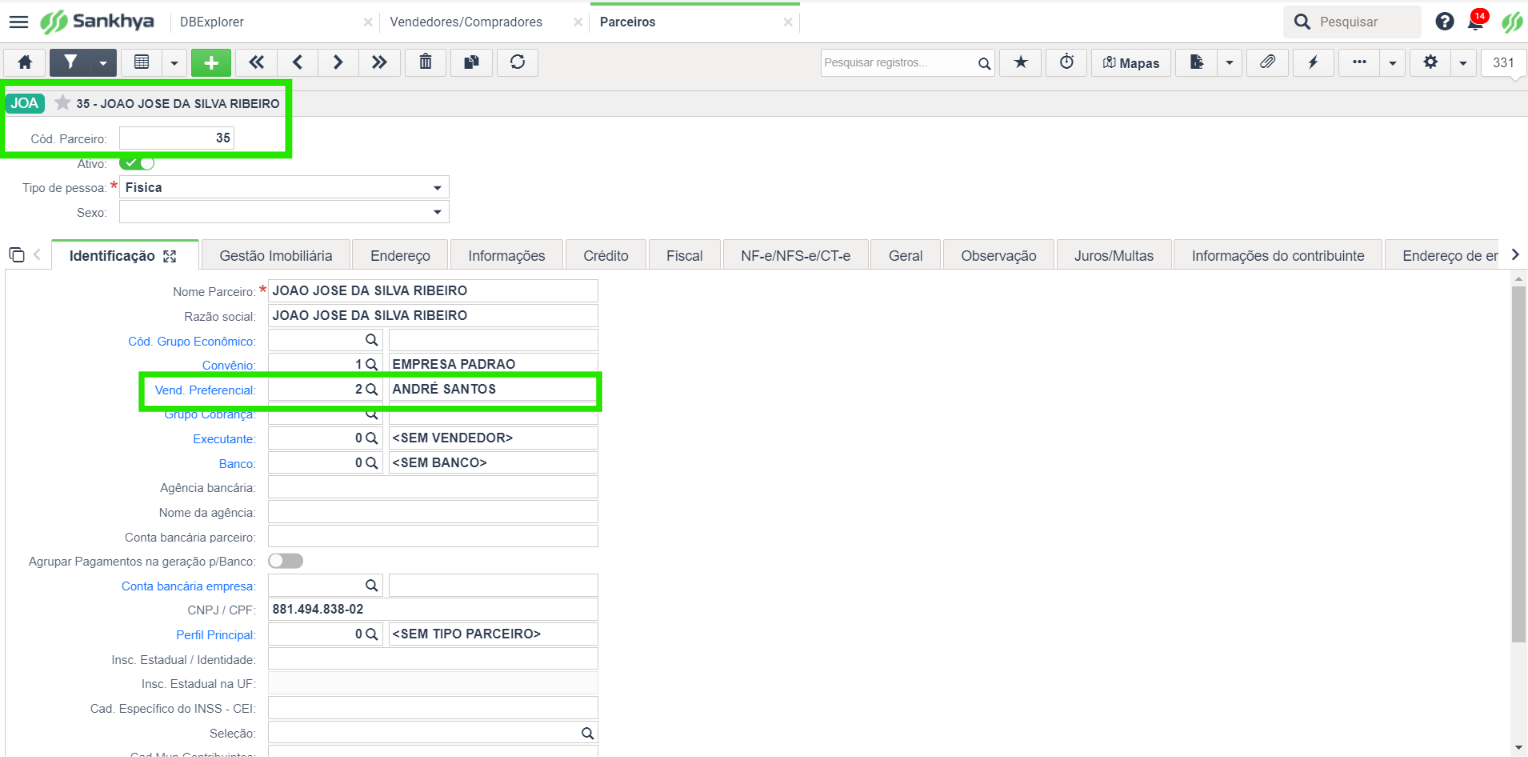The image size is (1528, 757).
Task: Click the copy-layout icon left of the tabs
Action: pyautogui.click(x=16, y=255)
